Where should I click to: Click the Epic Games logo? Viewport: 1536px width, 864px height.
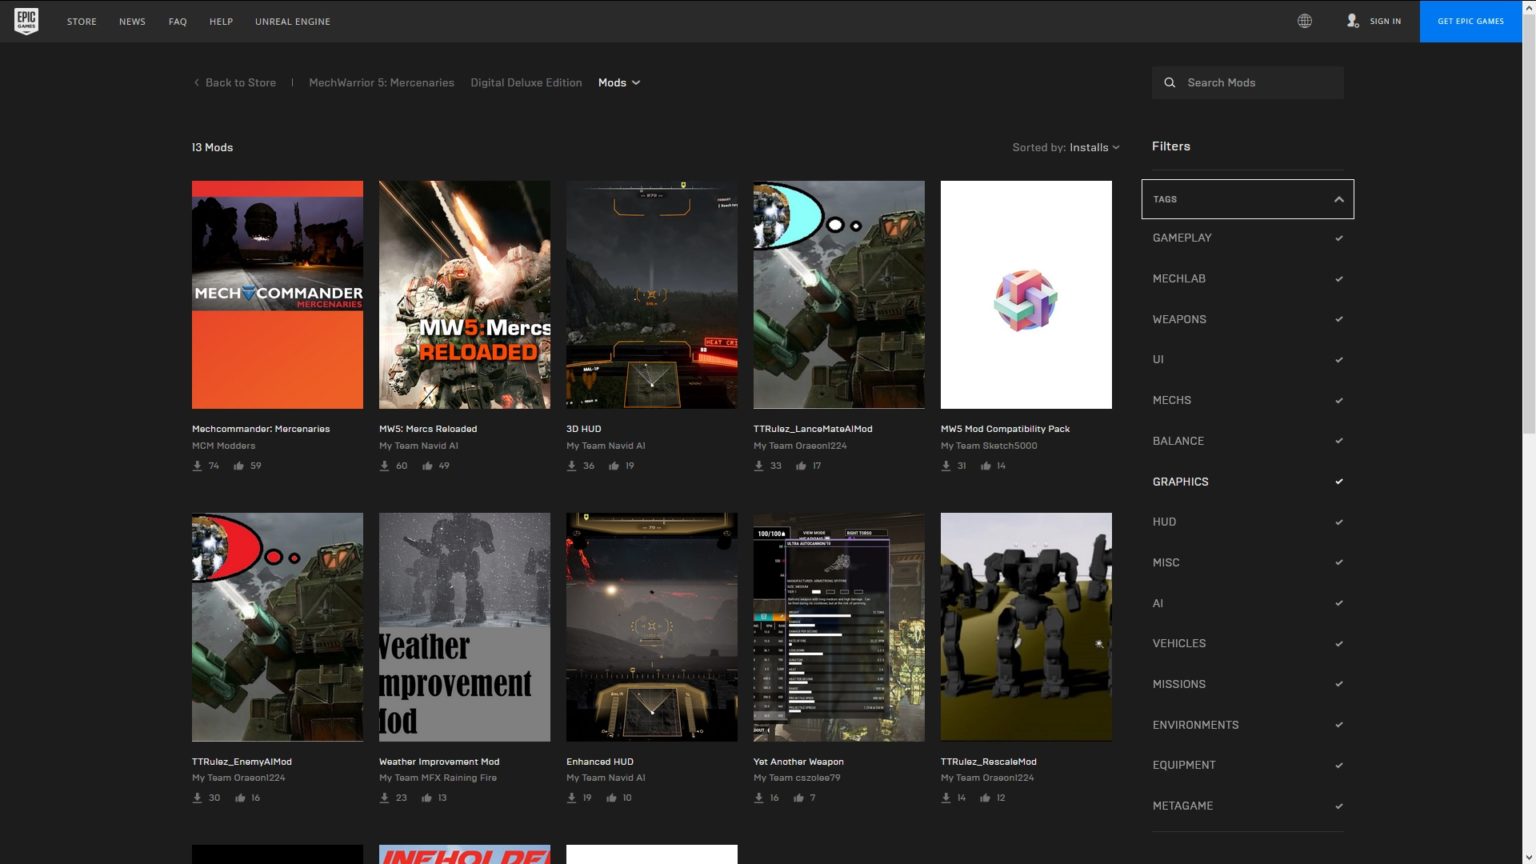(26, 21)
